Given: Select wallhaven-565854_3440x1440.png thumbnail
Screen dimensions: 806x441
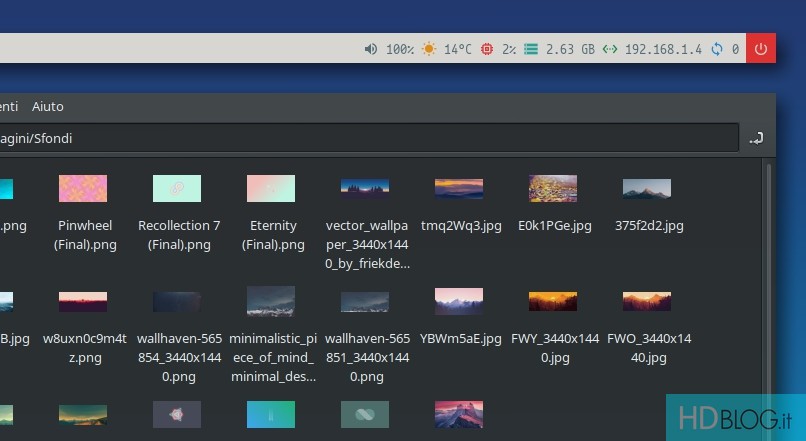Looking at the screenshot, I should (x=177, y=301).
